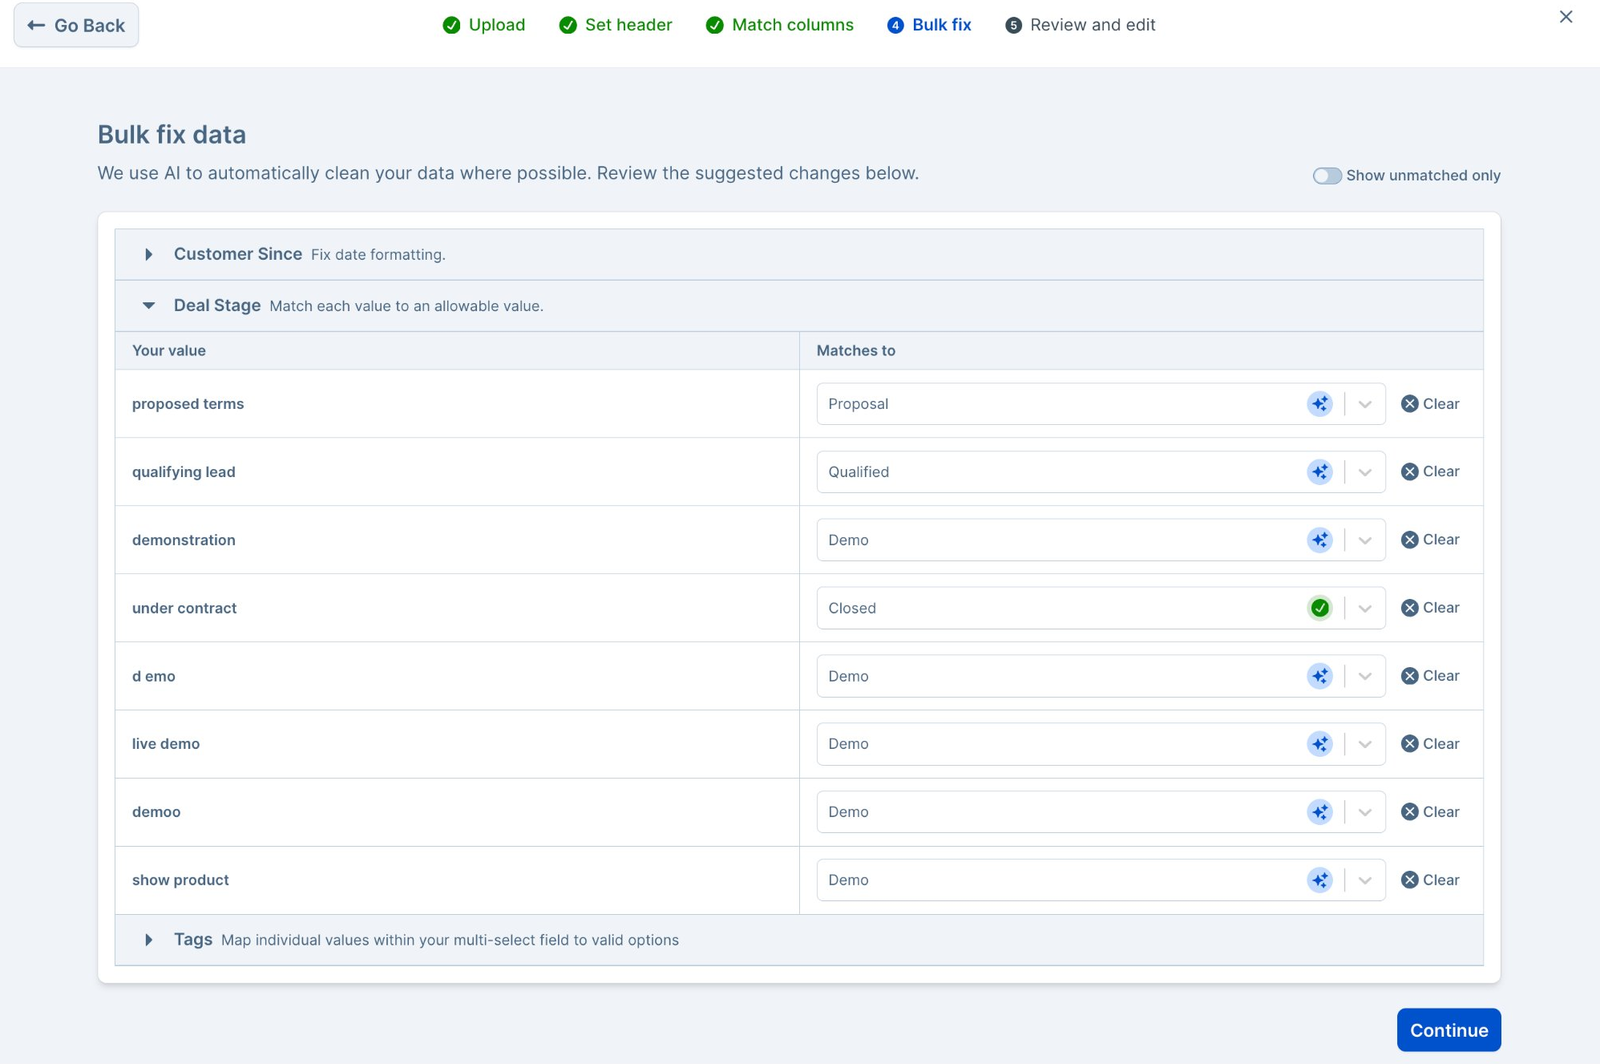The image size is (1600, 1064).
Task: Go to the Set header step
Action: pyautogui.click(x=616, y=25)
